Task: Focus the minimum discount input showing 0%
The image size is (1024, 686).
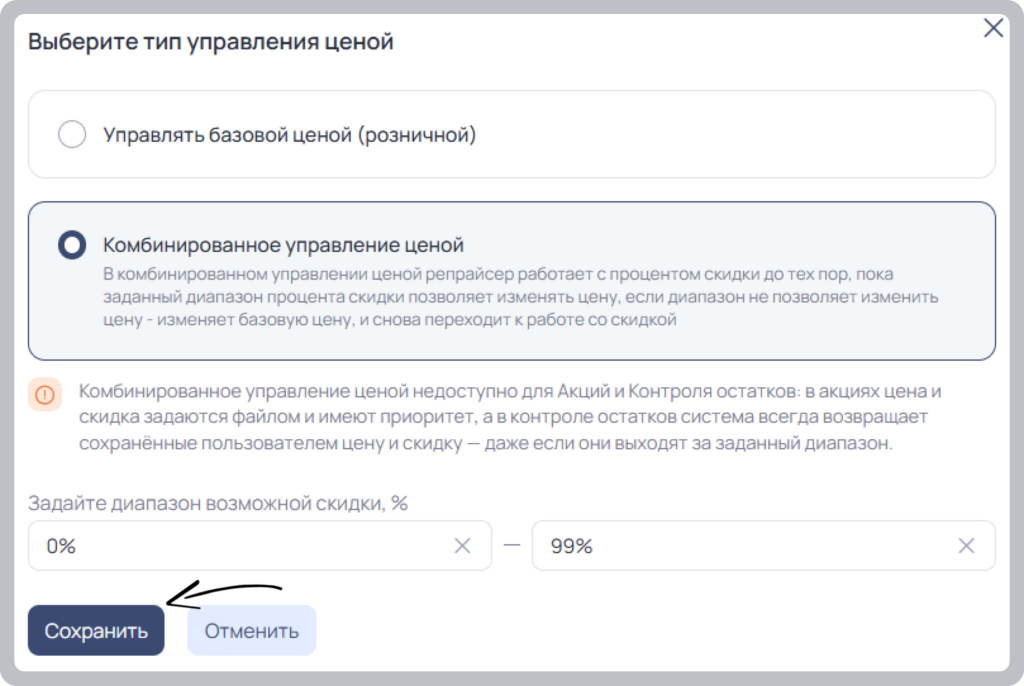Action: (260, 546)
